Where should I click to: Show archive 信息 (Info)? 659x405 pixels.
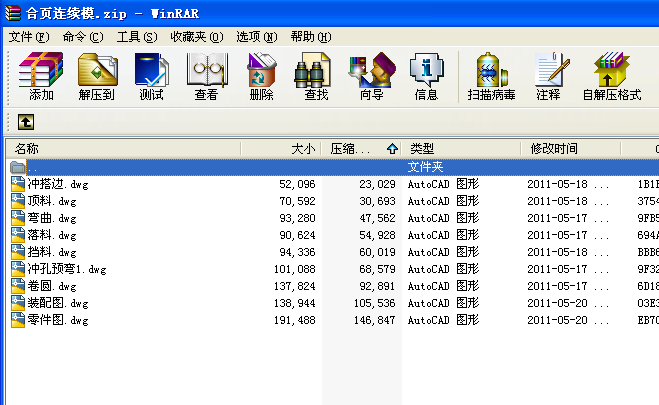coord(426,76)
